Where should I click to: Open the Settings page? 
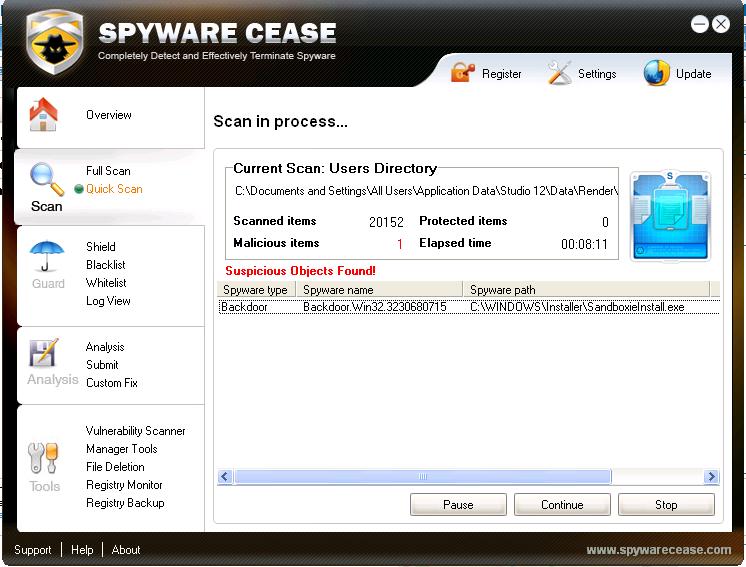tap(597, 74)
